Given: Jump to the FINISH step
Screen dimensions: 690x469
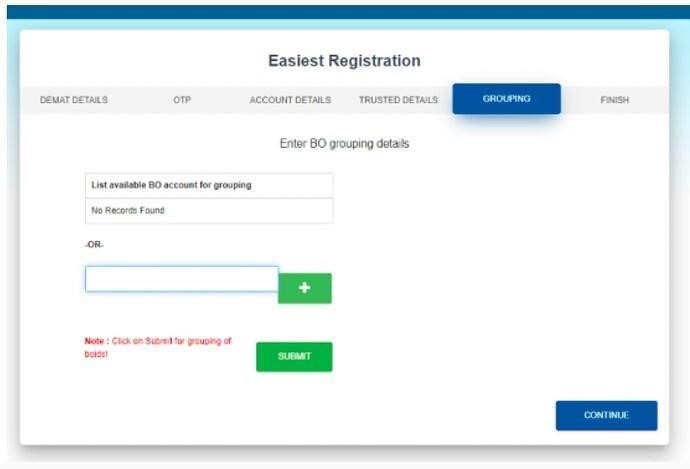Looking at the screenshot, I should tap(614, 100).
